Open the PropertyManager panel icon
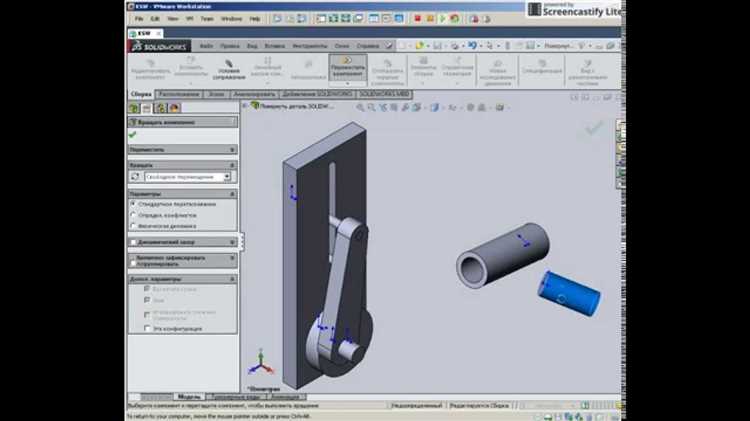The width and height of the screenshot is (750, 421). (147, 108)
